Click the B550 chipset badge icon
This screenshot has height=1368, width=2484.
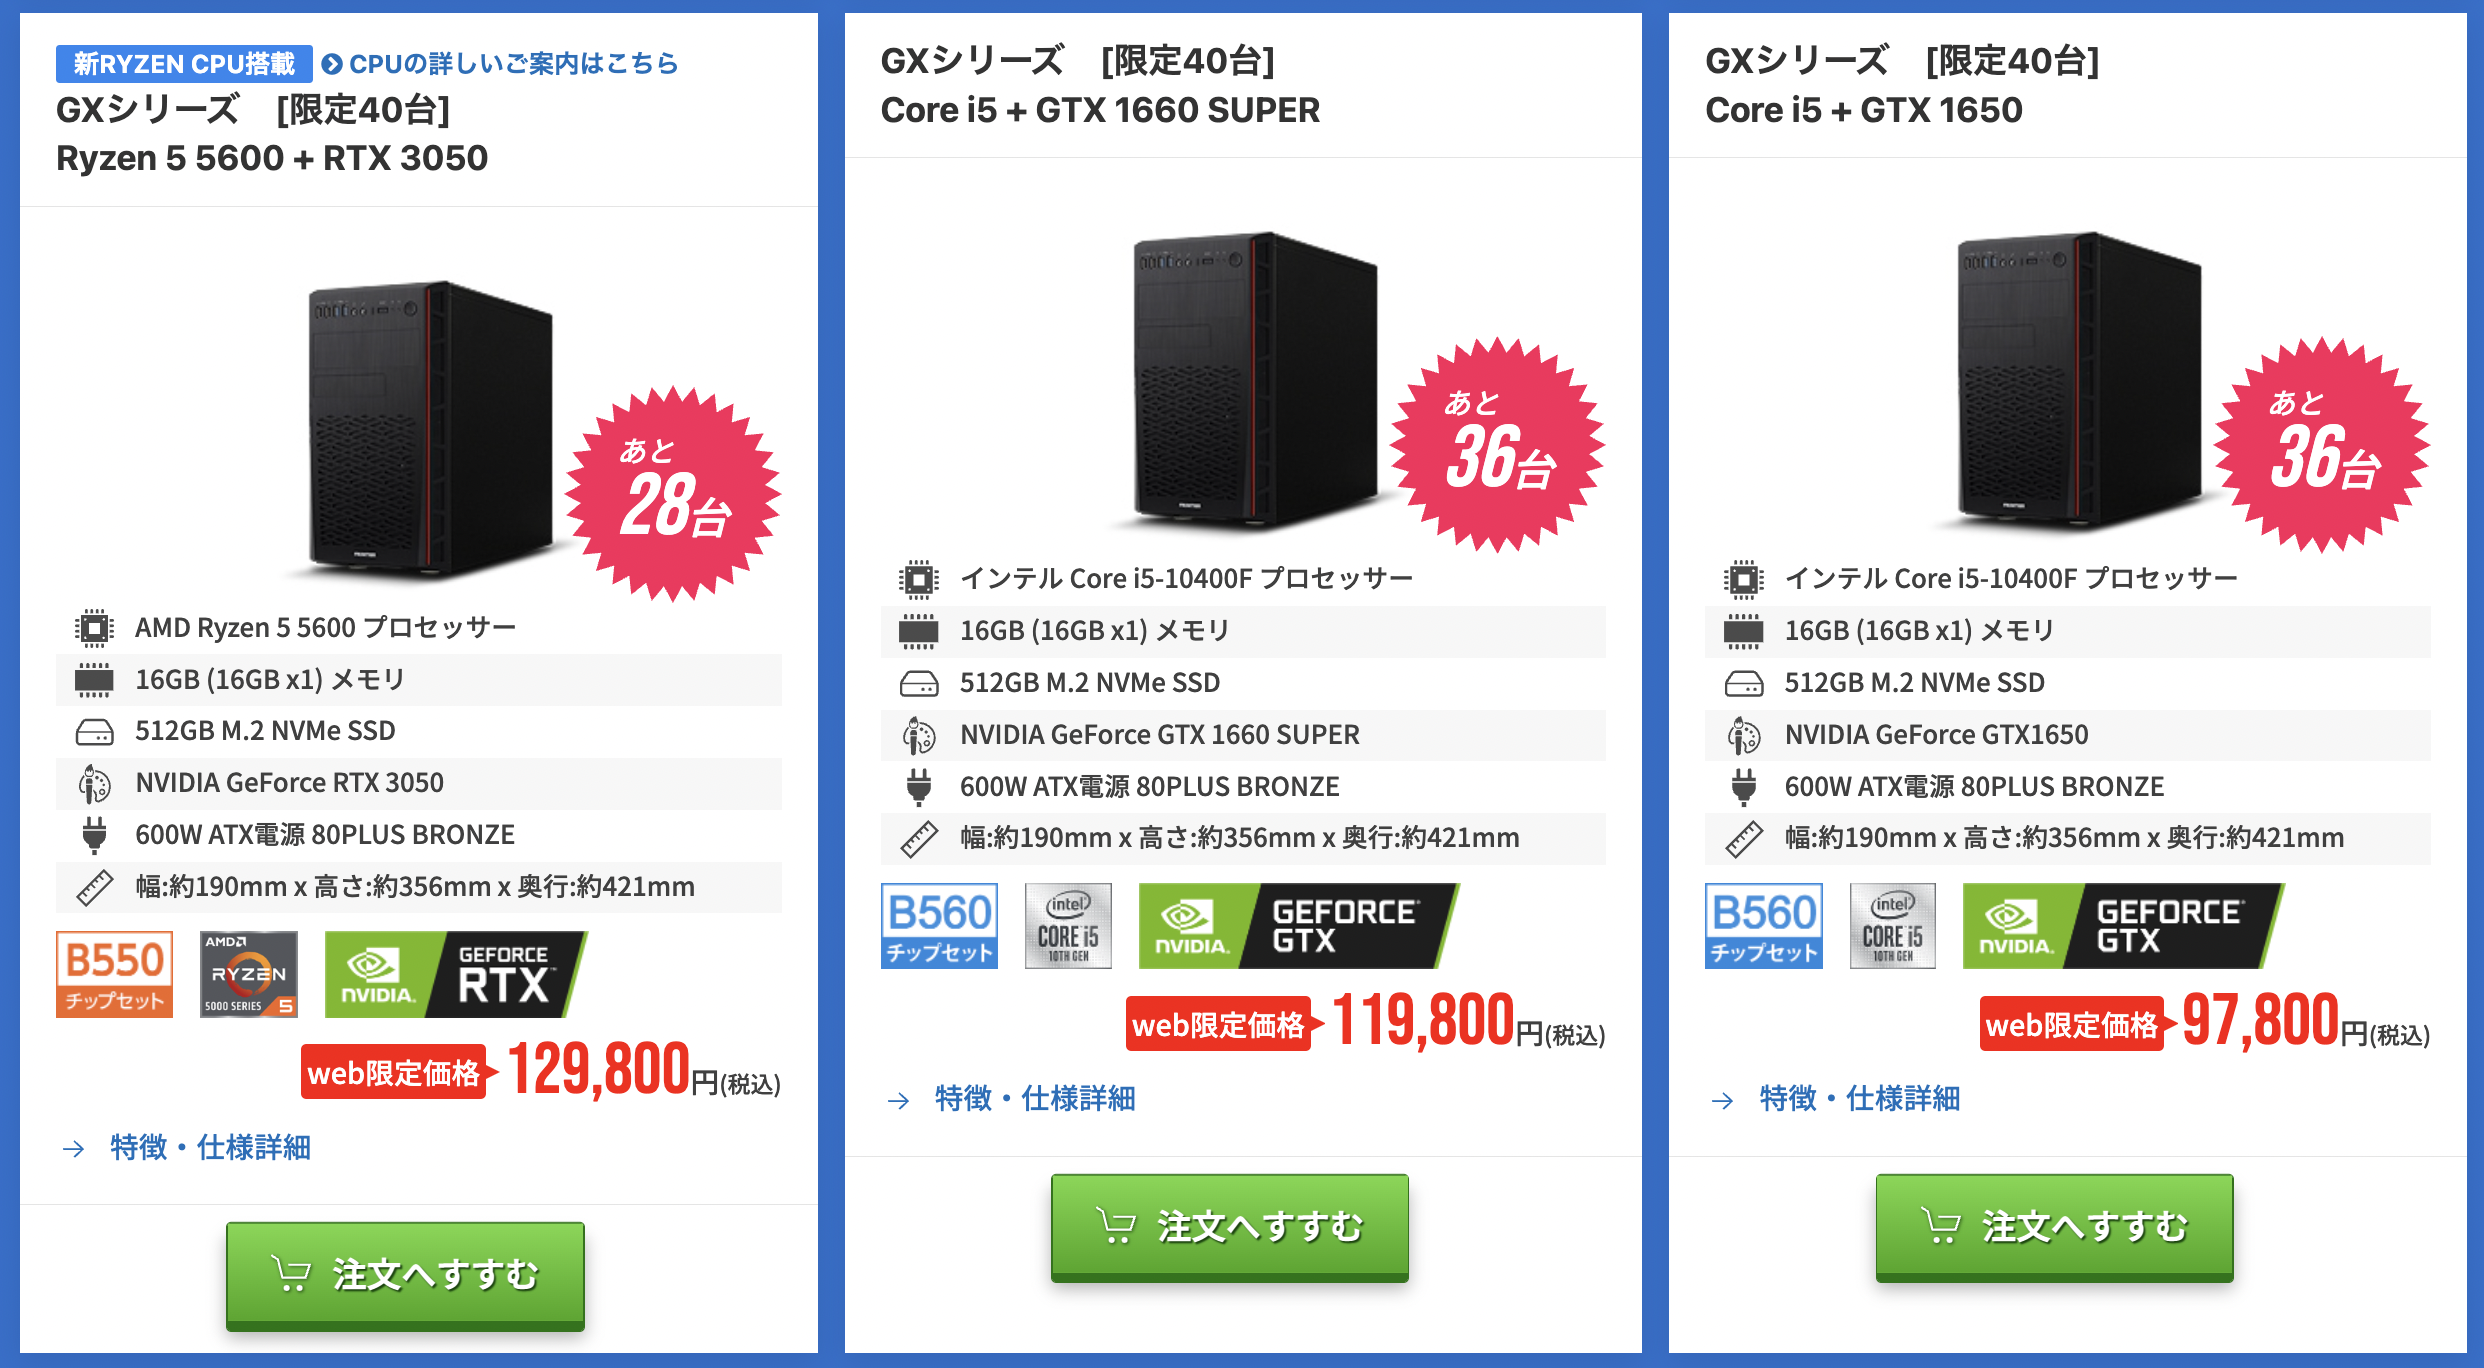tap(114, 974)
